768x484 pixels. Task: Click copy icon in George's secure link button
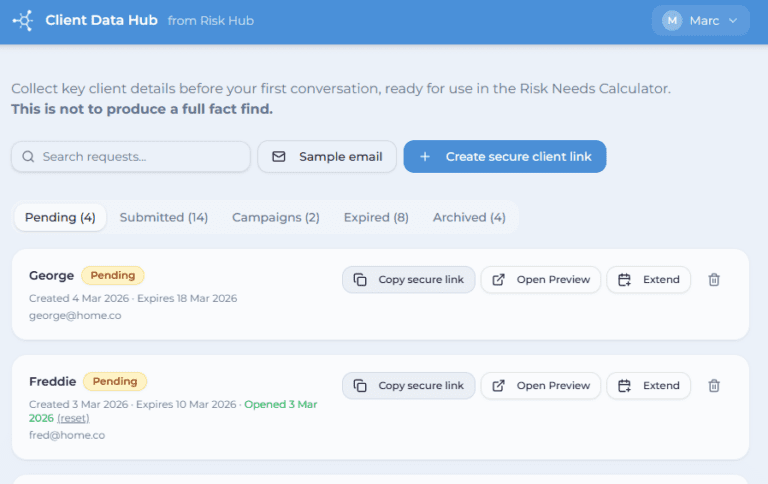tap(361, 280)
